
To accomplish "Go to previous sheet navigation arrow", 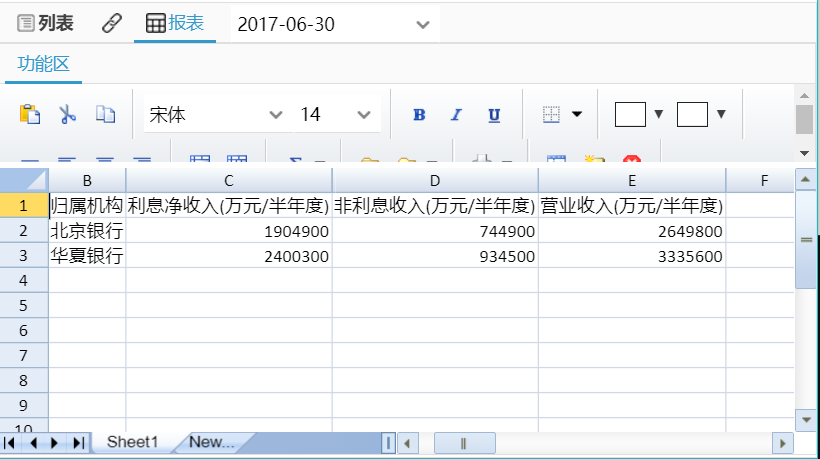I will tap(33, 443).
